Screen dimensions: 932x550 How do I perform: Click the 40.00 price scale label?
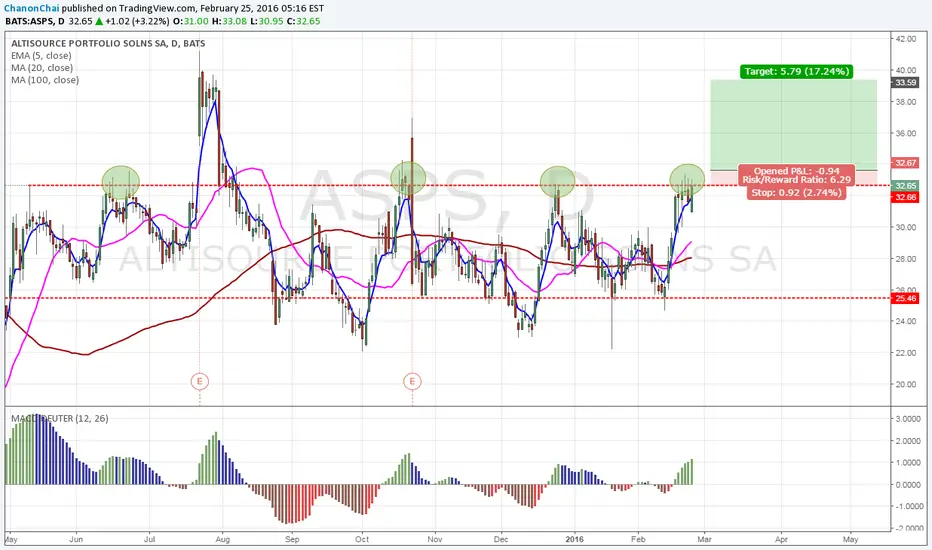coord(906,70)
